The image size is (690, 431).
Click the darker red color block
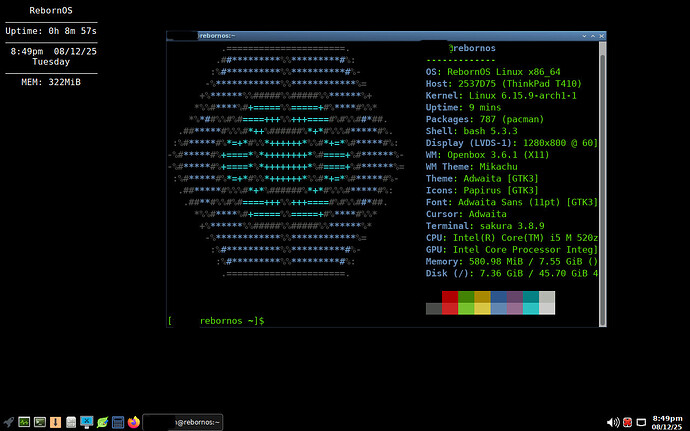[450, 297]
